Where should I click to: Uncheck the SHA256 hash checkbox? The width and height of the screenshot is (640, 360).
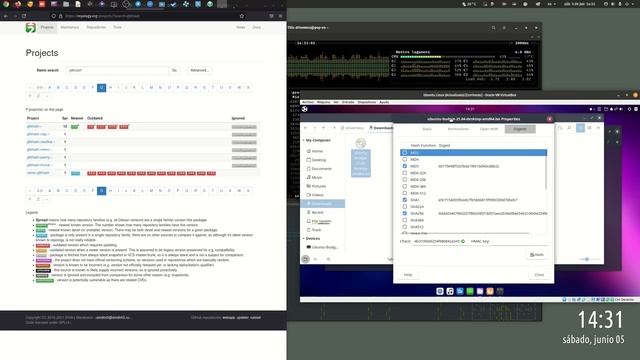click(x=404, y=213)
